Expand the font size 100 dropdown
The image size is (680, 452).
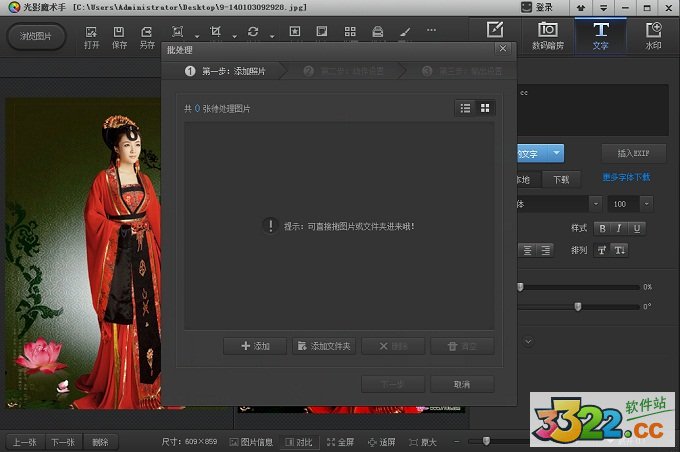[x=646, y=203]
